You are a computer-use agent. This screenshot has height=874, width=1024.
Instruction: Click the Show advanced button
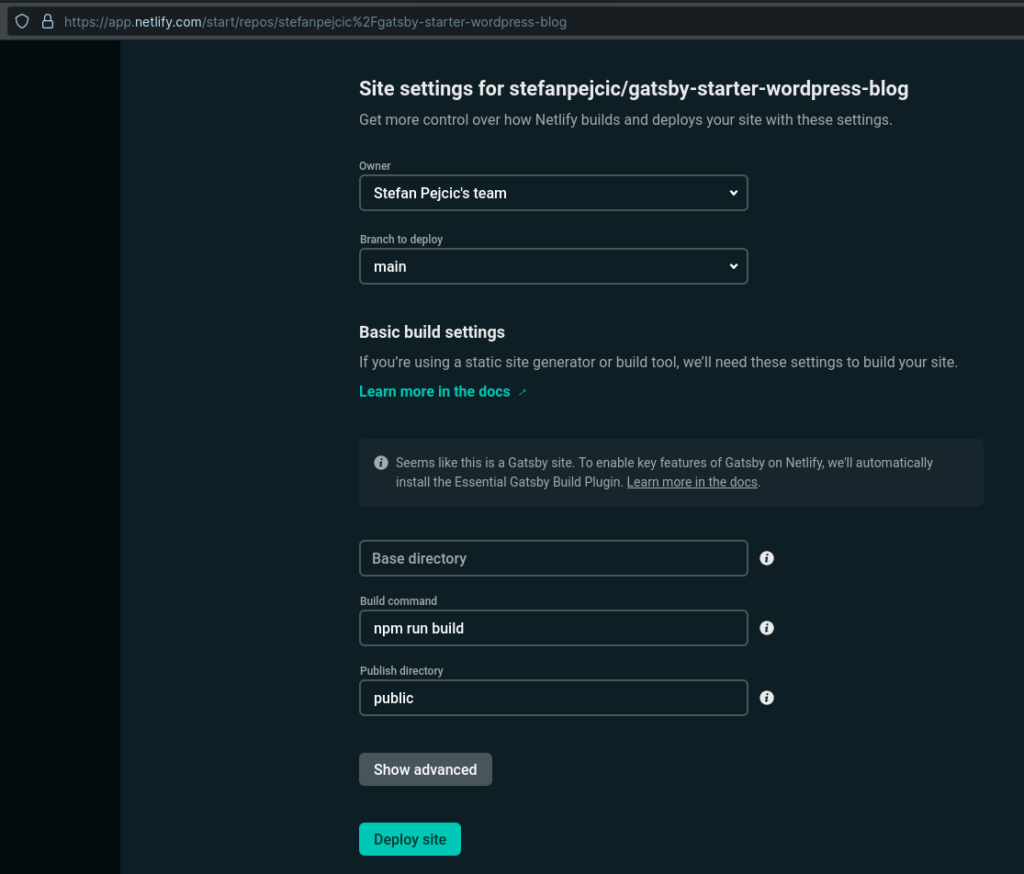coord(425,769)
